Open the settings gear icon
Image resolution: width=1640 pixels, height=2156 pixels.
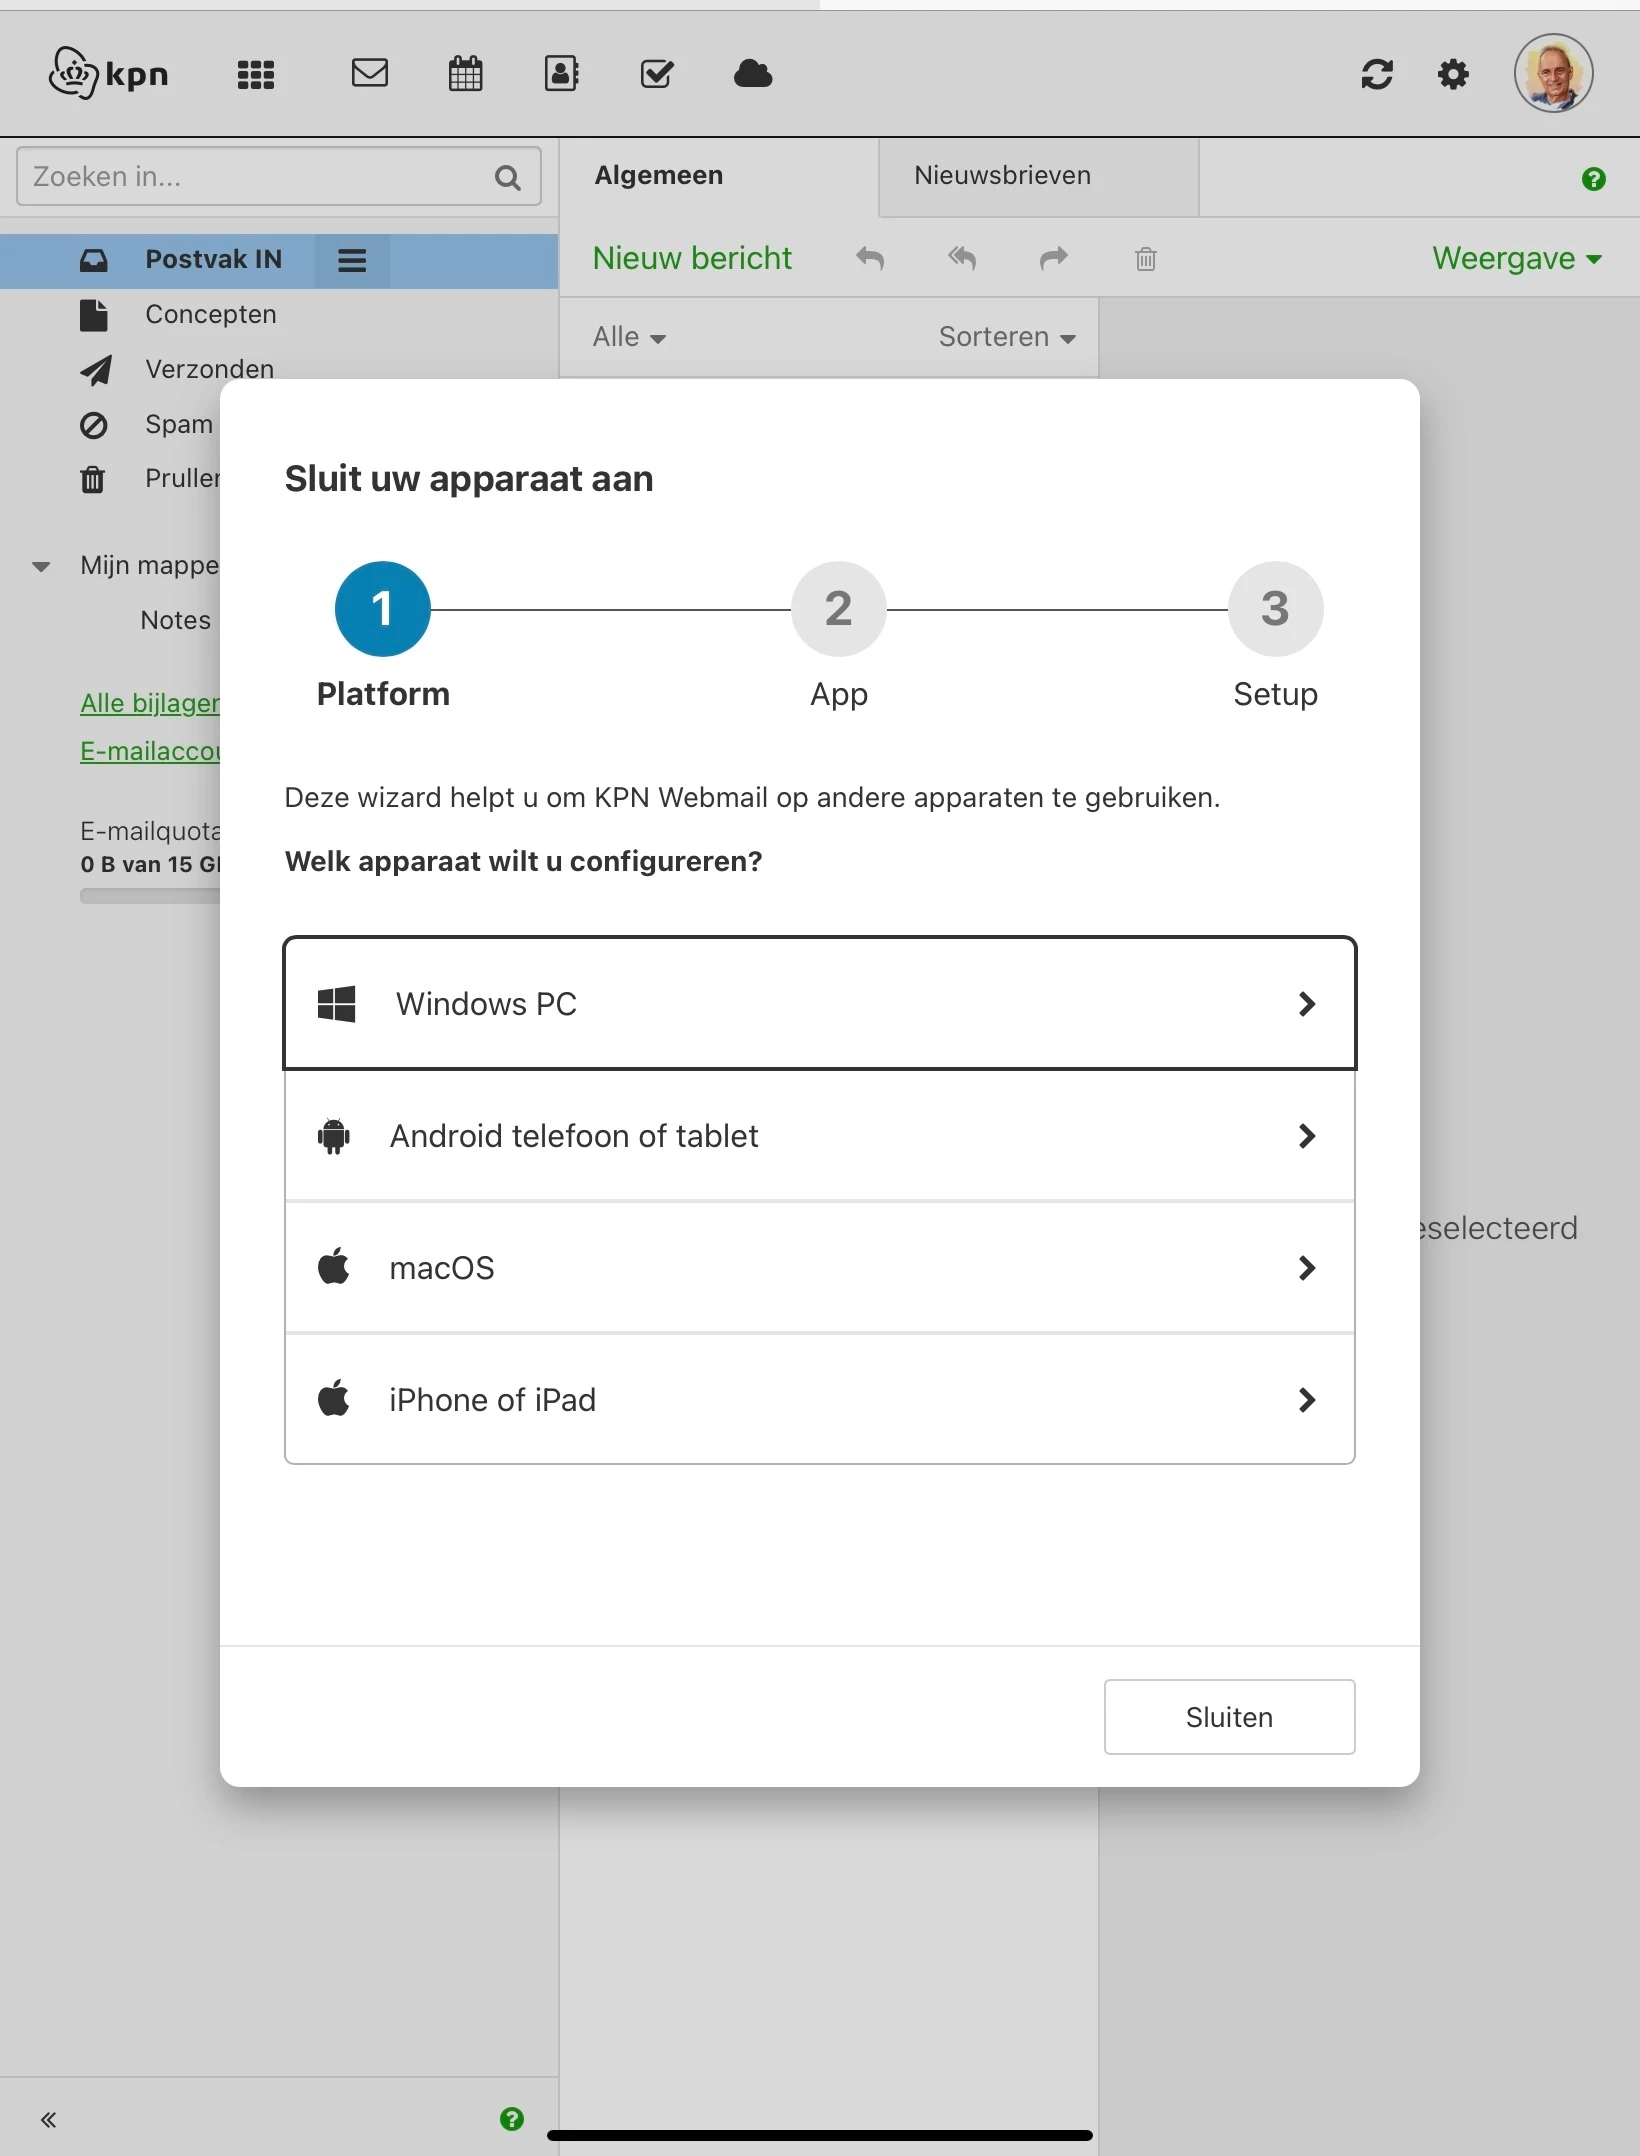click(x=1453, y=74)
